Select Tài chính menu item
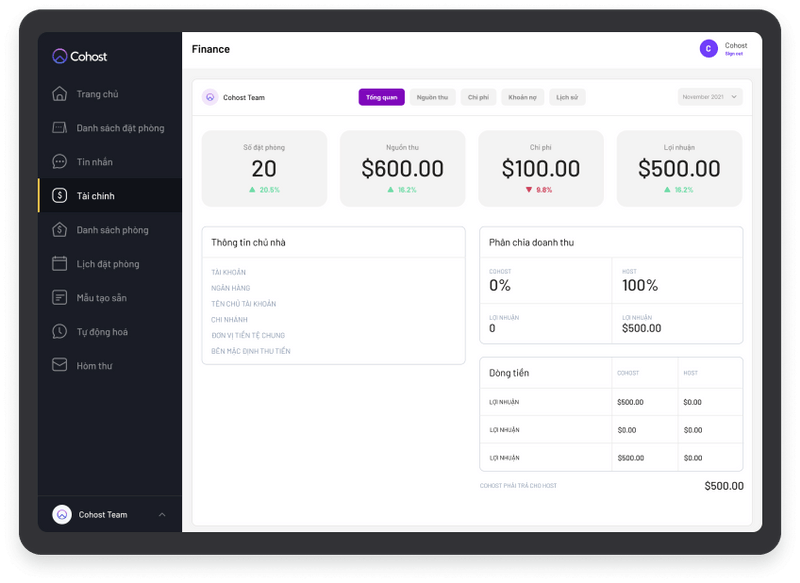Screen dimensions: 800x583 (110, 195)
